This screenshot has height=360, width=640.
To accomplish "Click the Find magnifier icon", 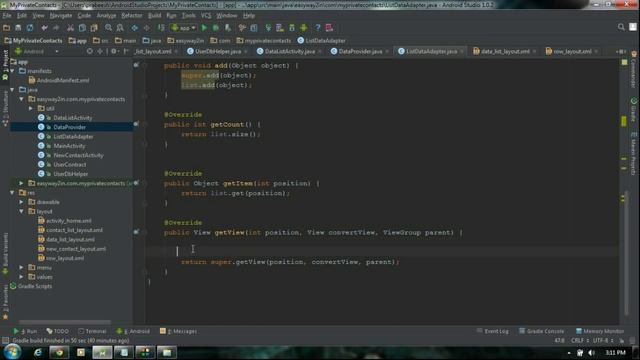I will (x=109, y=28).
